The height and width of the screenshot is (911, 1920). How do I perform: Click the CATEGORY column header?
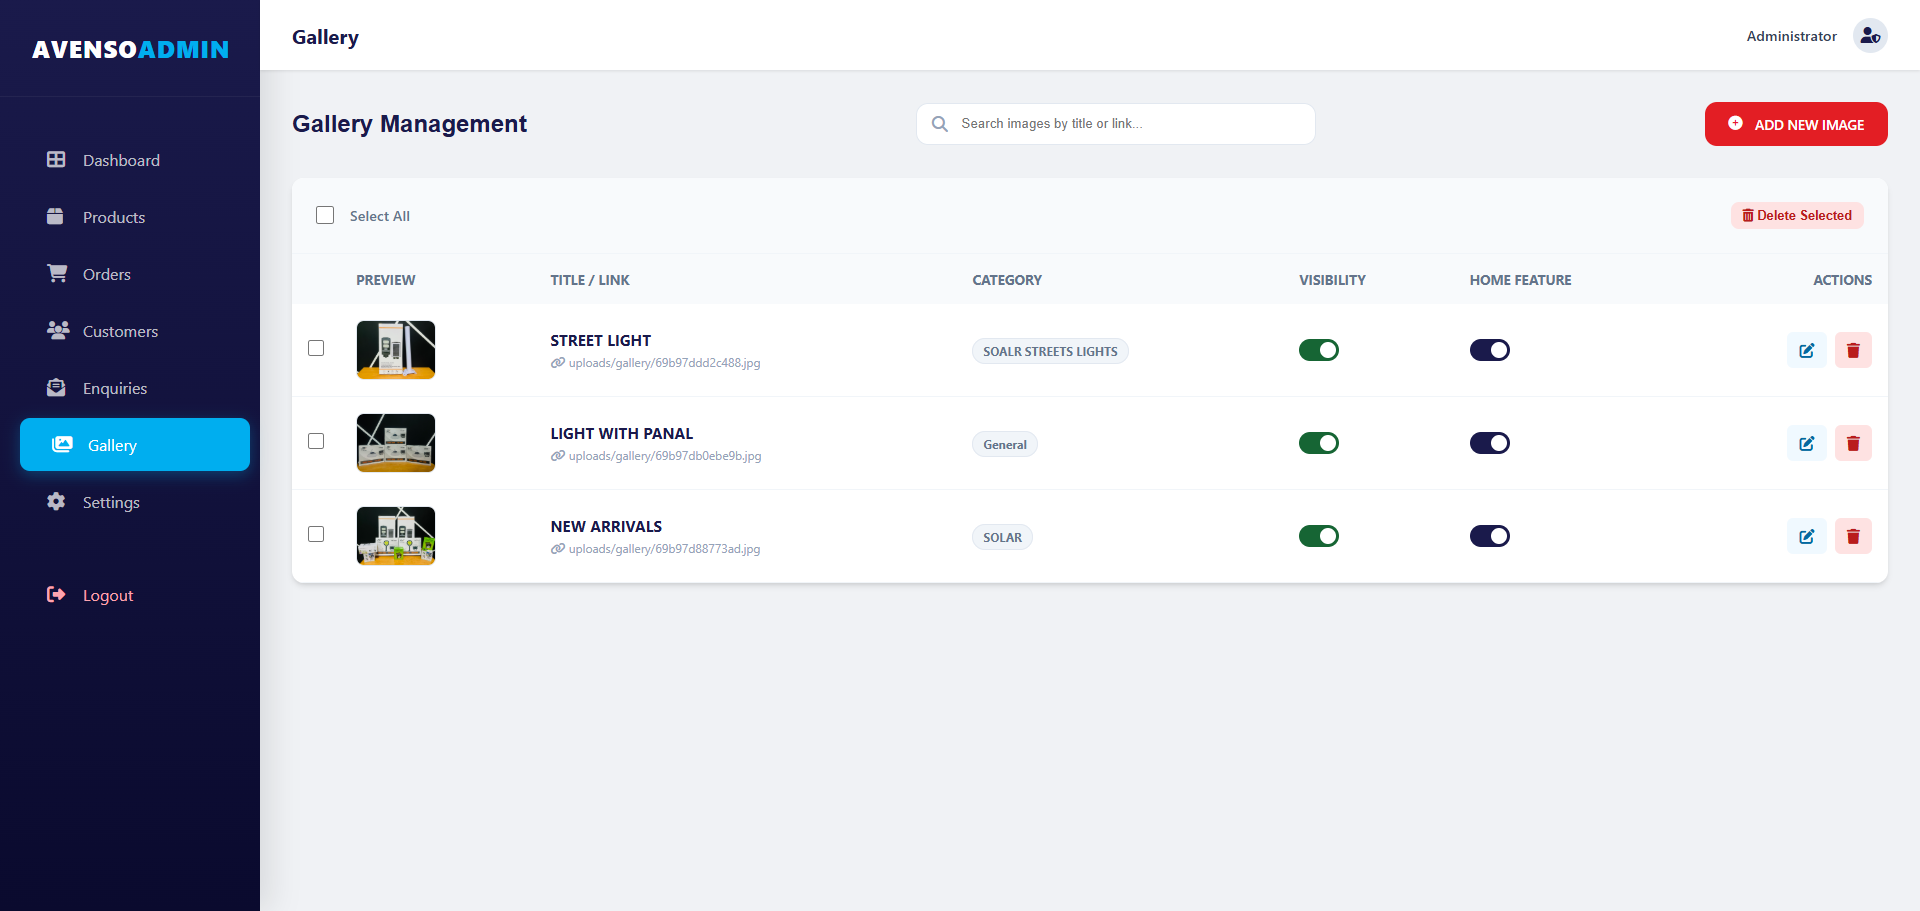point(1007,280)
